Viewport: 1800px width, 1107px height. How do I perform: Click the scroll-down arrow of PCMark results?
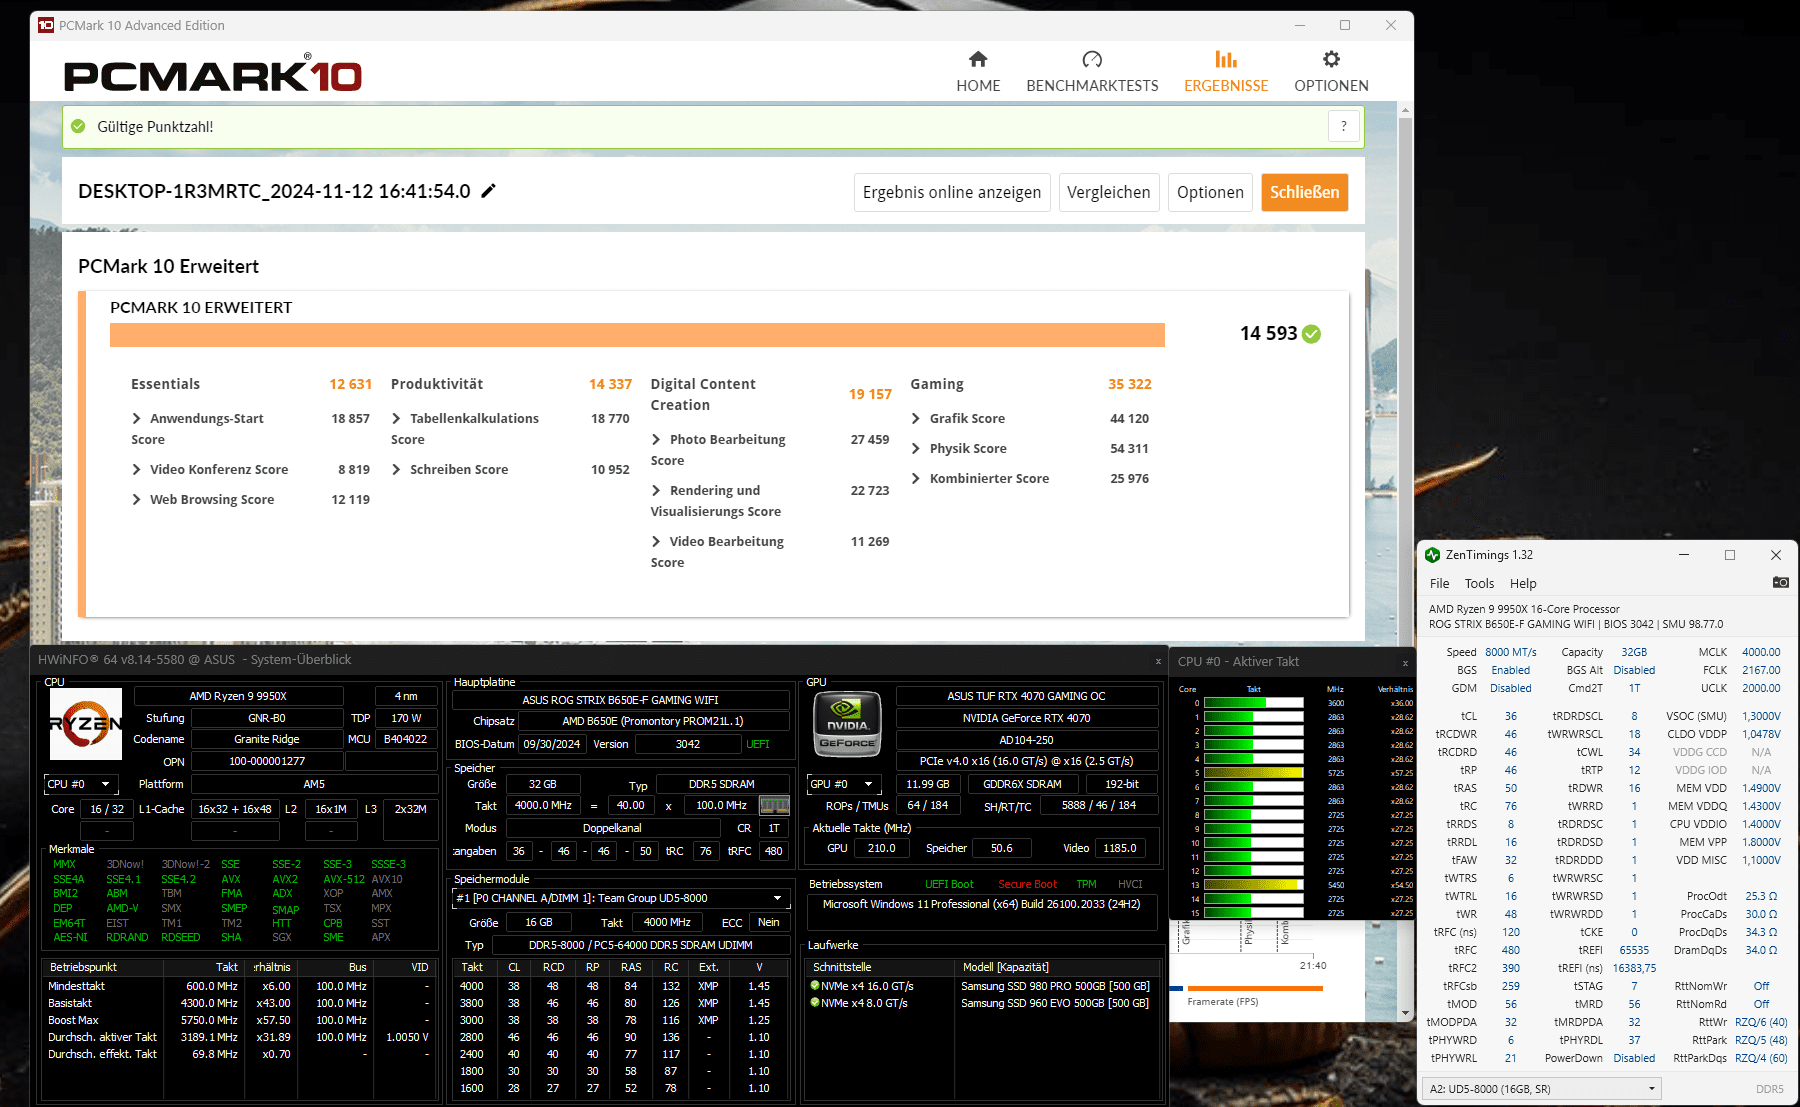tap(1405, 1013)
